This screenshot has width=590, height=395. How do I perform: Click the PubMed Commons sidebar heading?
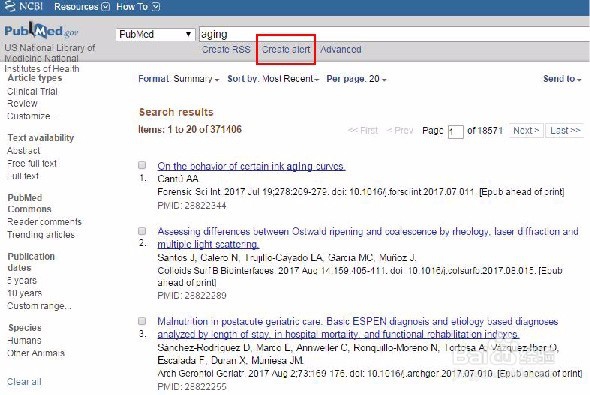coord(29,203)
